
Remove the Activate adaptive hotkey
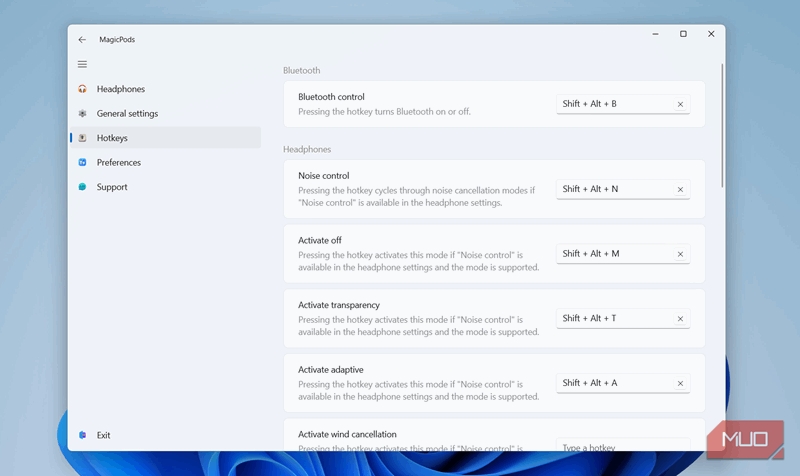(x=680, y=383)
